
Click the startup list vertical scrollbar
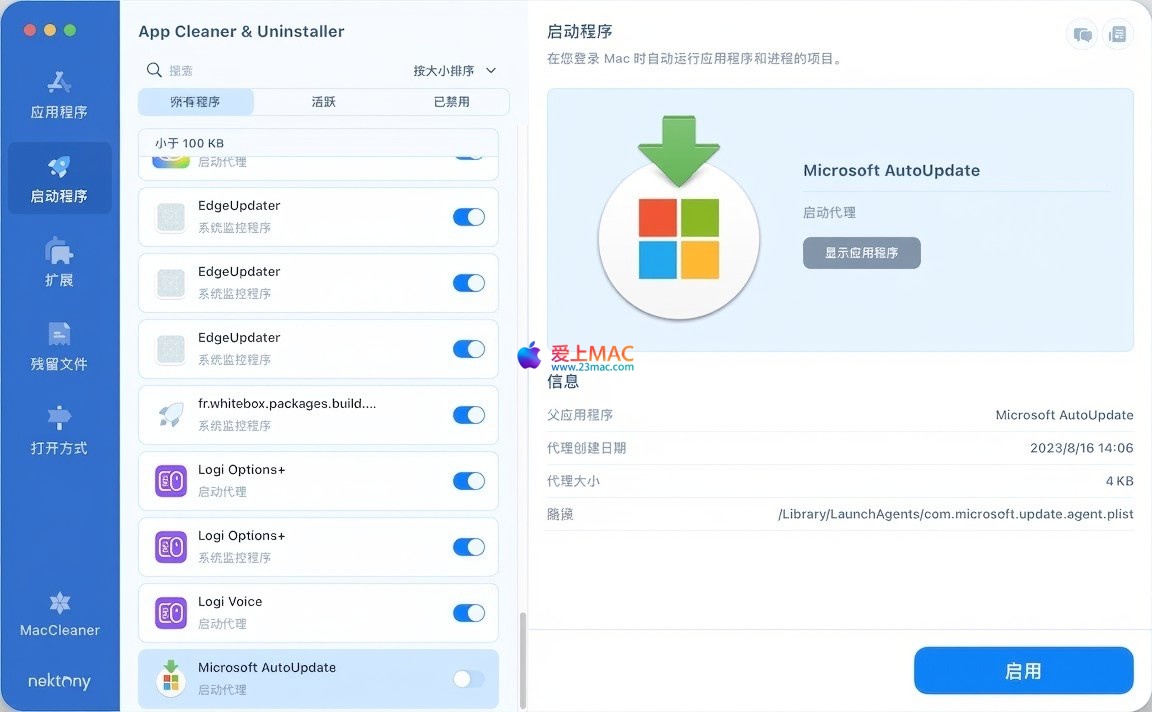521,660
